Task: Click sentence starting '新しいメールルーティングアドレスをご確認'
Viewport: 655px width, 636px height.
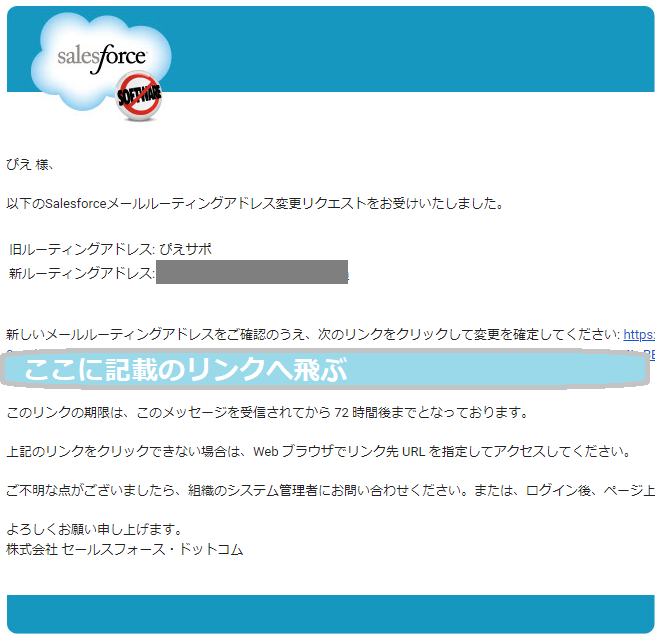Action: 313,334
